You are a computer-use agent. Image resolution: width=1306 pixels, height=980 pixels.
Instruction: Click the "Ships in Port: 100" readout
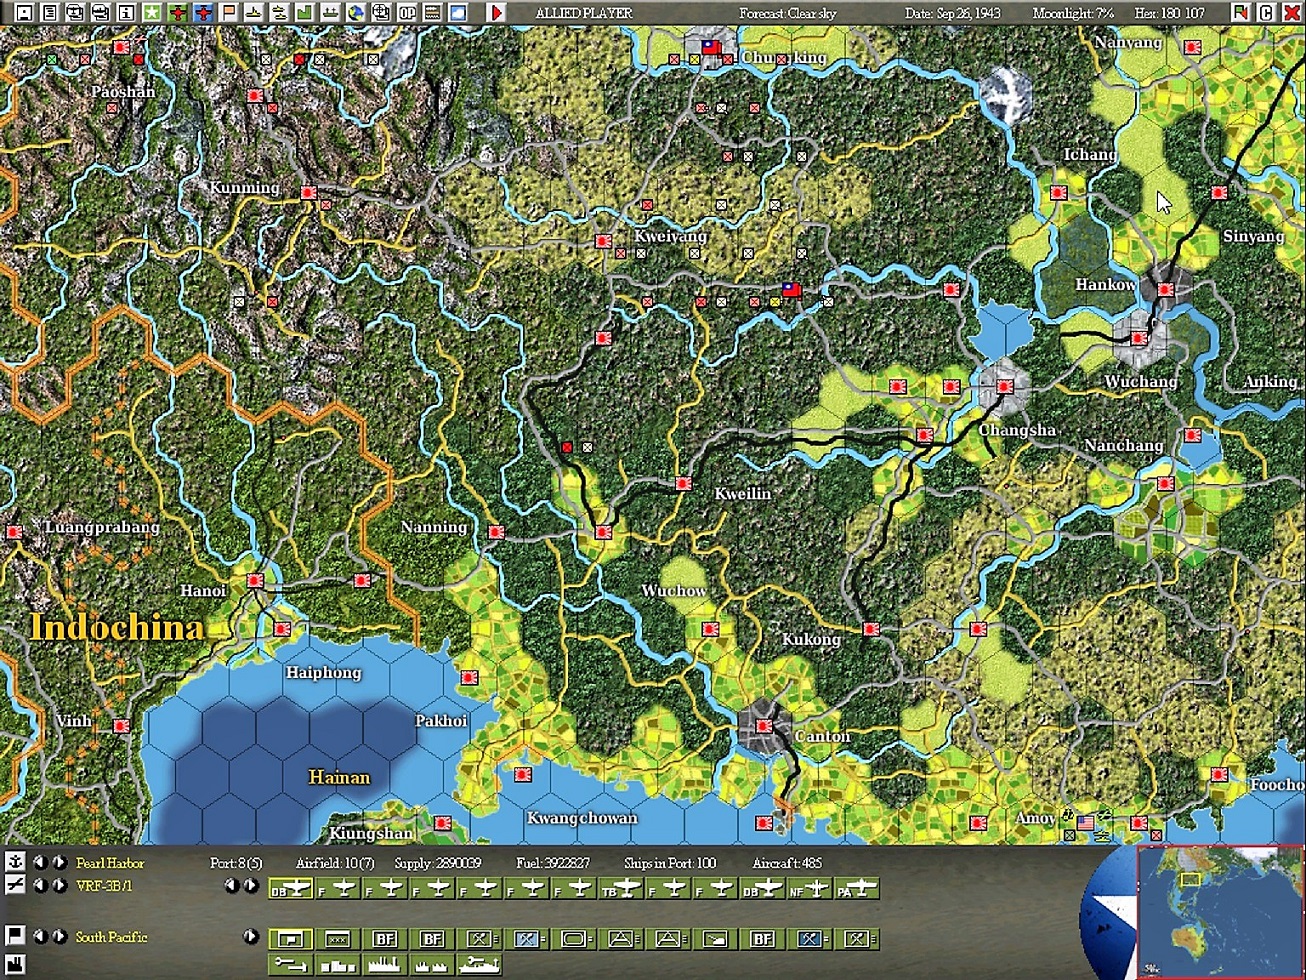(670, 863)
